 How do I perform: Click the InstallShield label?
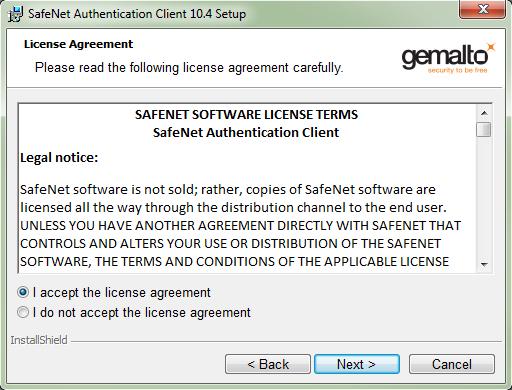point(39,340)
